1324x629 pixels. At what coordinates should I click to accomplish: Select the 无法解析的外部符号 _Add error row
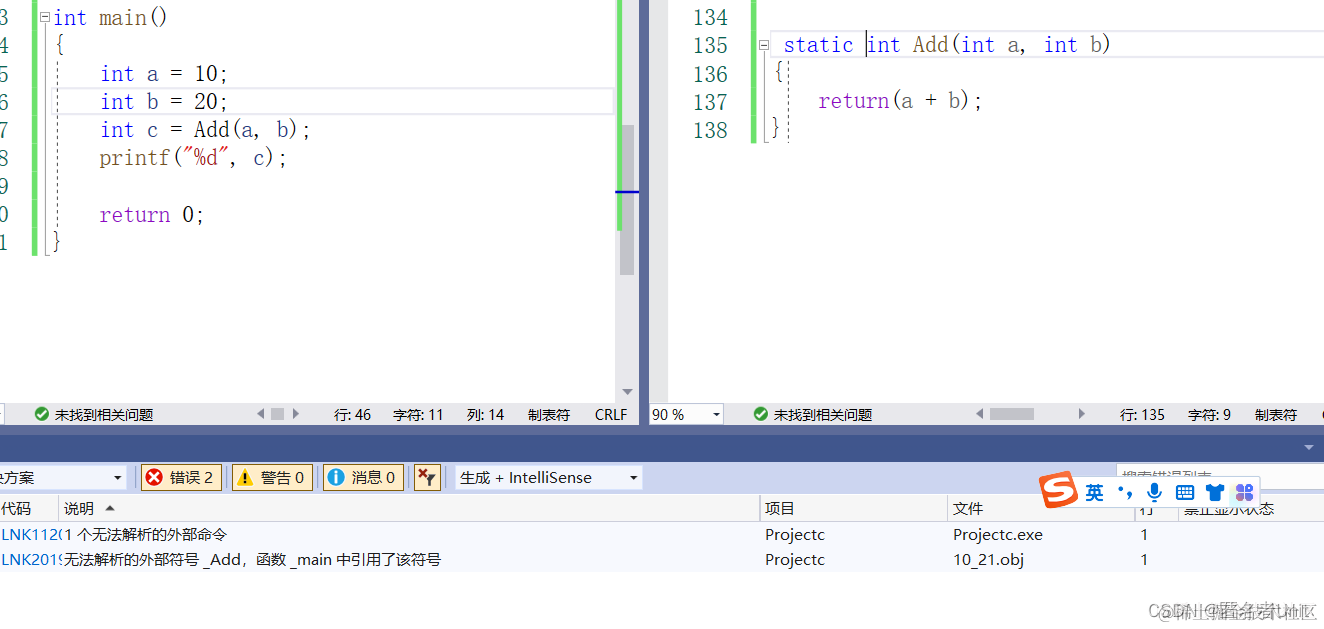[x=662, y=559]
